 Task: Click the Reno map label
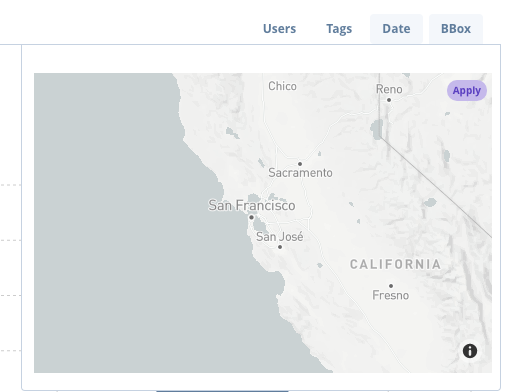click(389, 89)
